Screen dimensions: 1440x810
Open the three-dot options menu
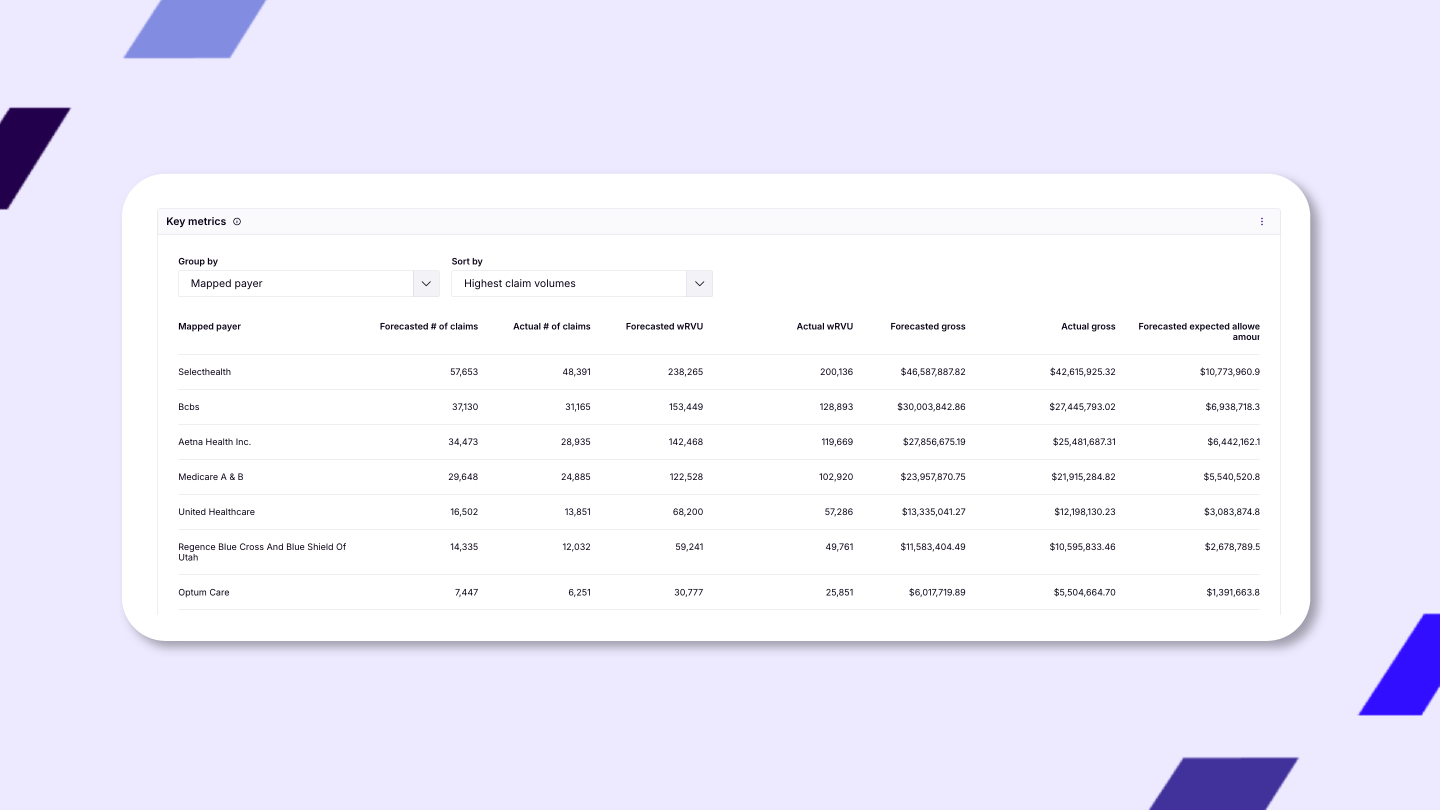tap(1261, 222)
